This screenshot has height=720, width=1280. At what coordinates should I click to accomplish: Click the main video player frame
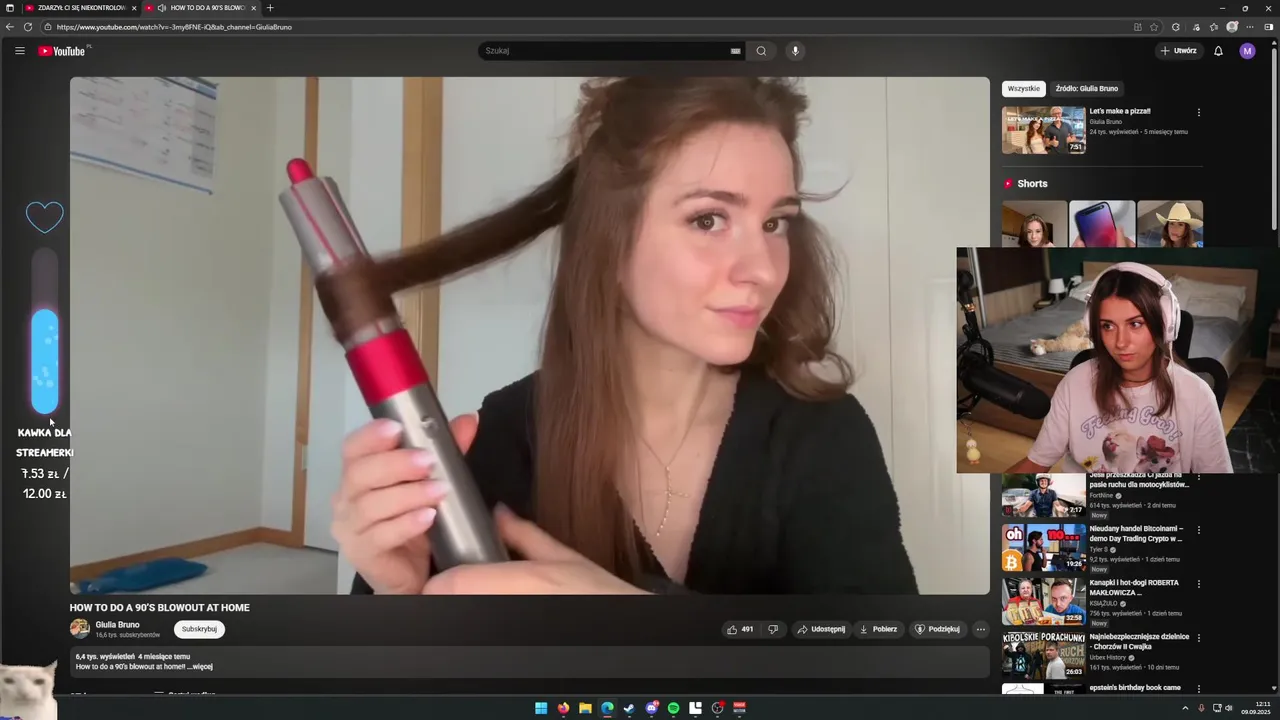point(529,336)
